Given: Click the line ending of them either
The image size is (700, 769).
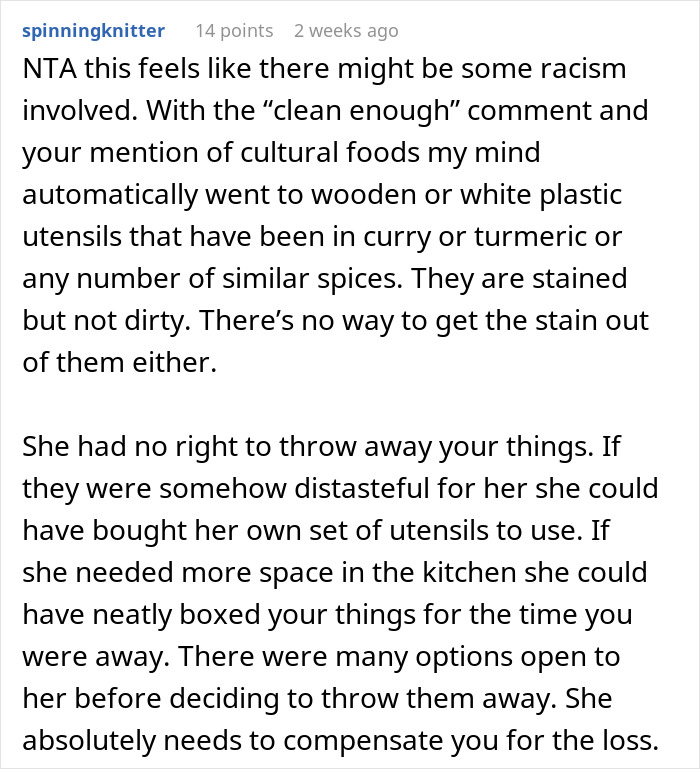Looking at the screenshot, I should [119, 363].
